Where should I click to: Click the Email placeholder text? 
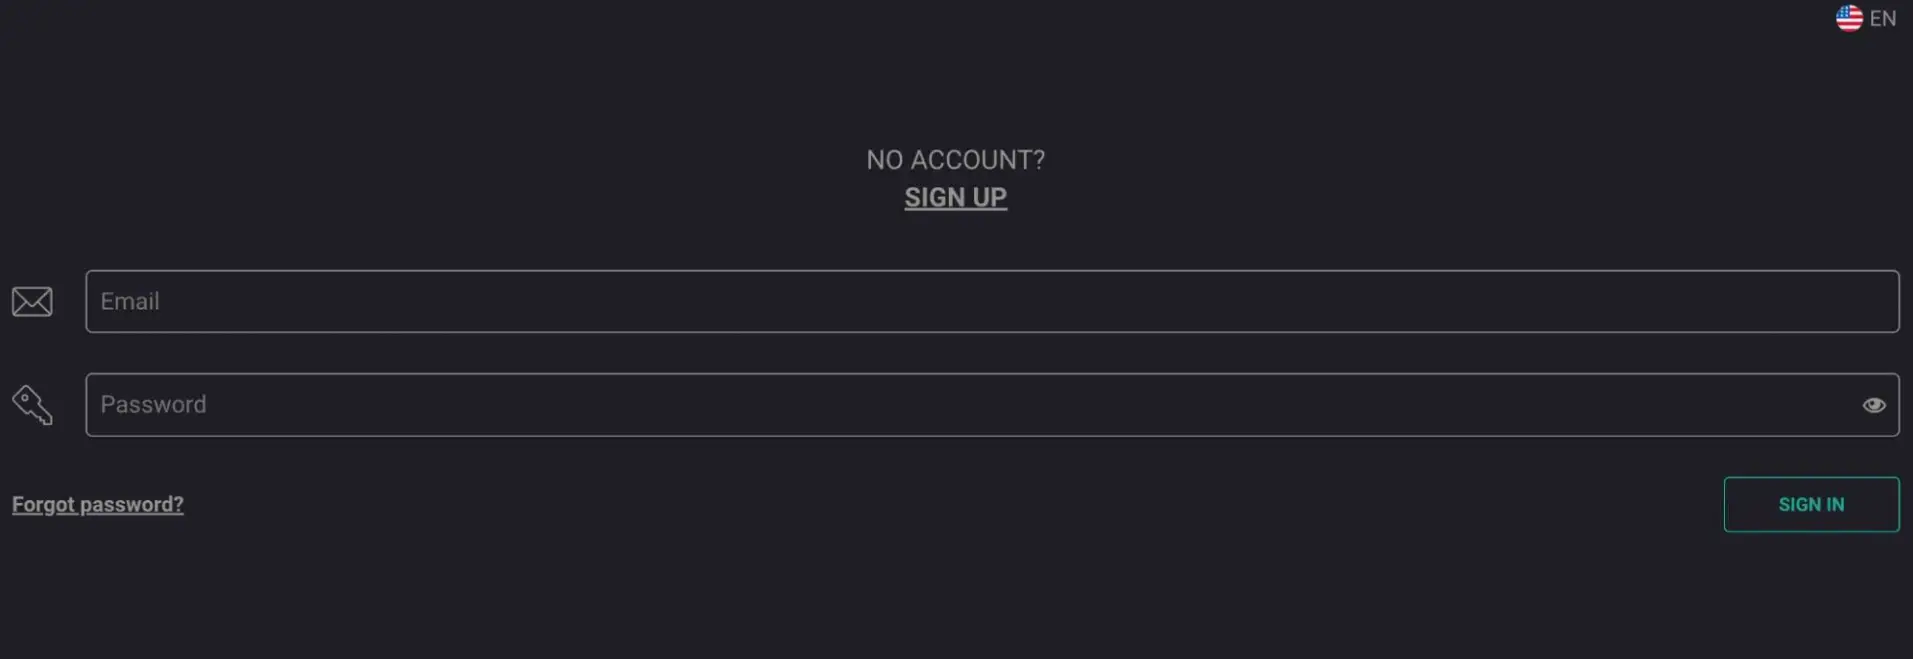click(130, 301)
